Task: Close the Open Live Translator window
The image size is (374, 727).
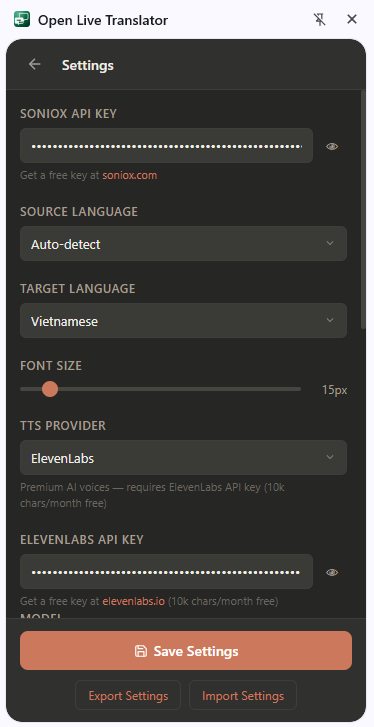Action: tap(352, 19)
